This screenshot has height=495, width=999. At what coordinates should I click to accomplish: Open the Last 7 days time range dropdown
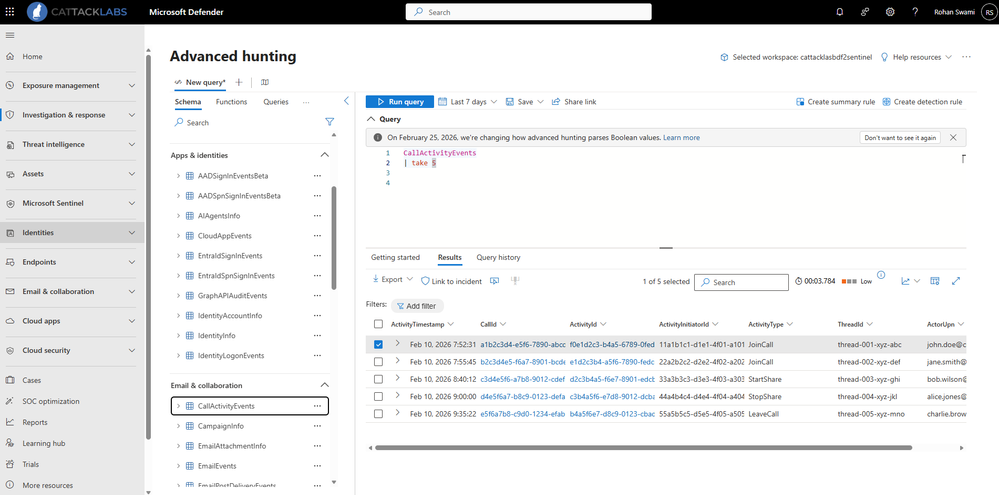467,102
